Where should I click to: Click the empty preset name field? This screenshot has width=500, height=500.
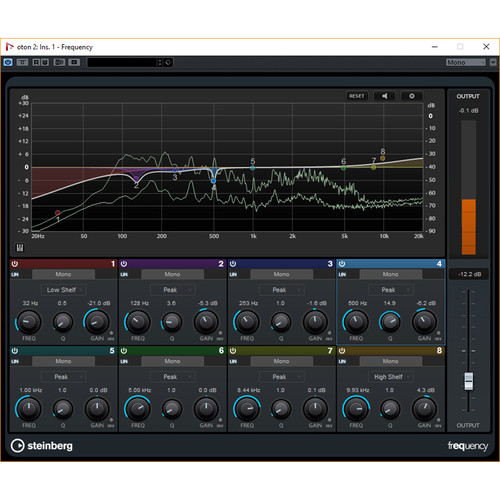point(122,62)
